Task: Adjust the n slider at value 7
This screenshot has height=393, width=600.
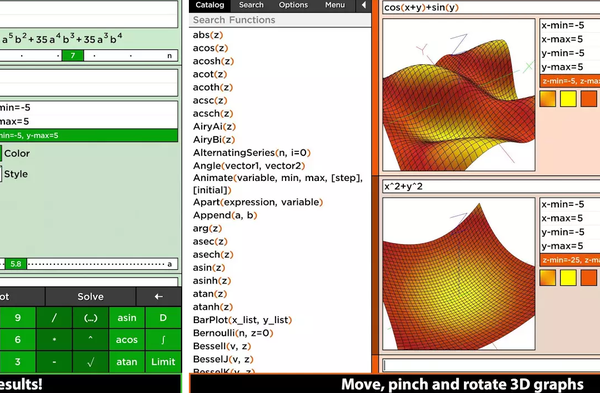Action: pos(72,55)
